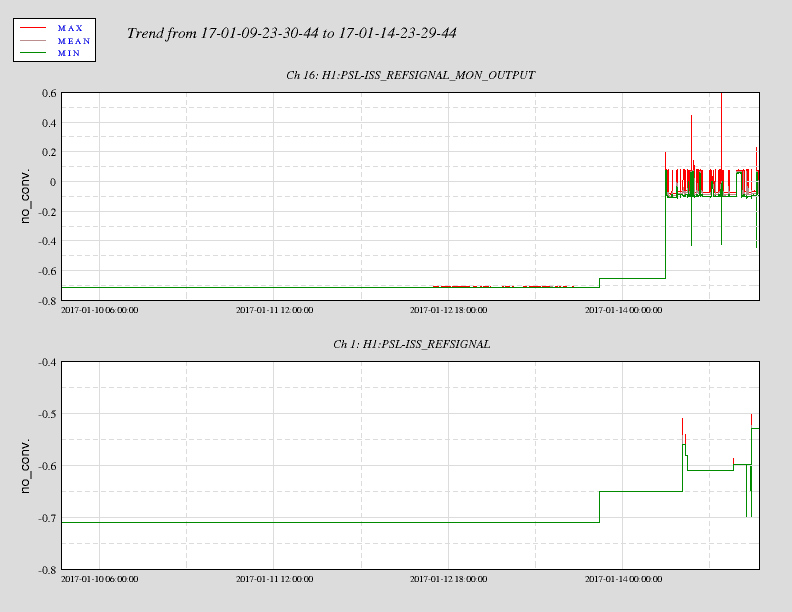Click the -0.6 y-axis label on the top plot
This screenshot has width=792, height=612.
[x=47, y=271]
